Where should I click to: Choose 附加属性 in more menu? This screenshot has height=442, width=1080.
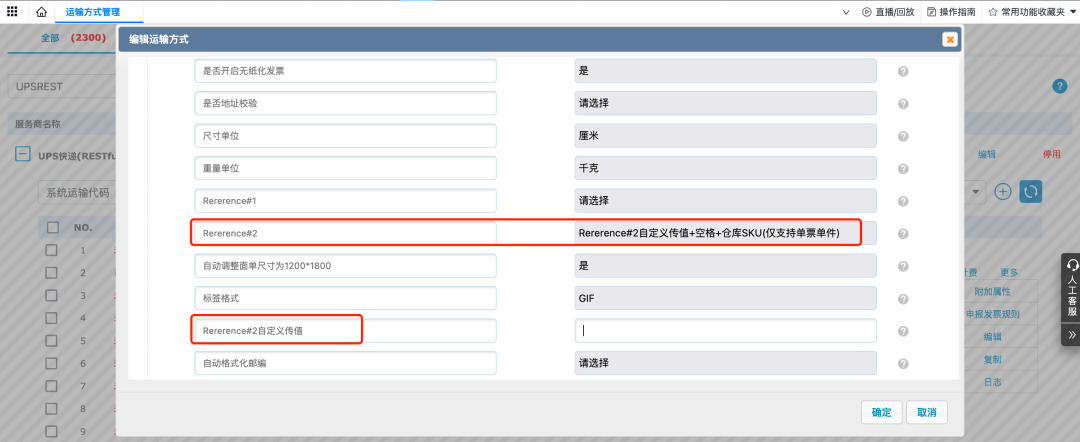point(993,291)
